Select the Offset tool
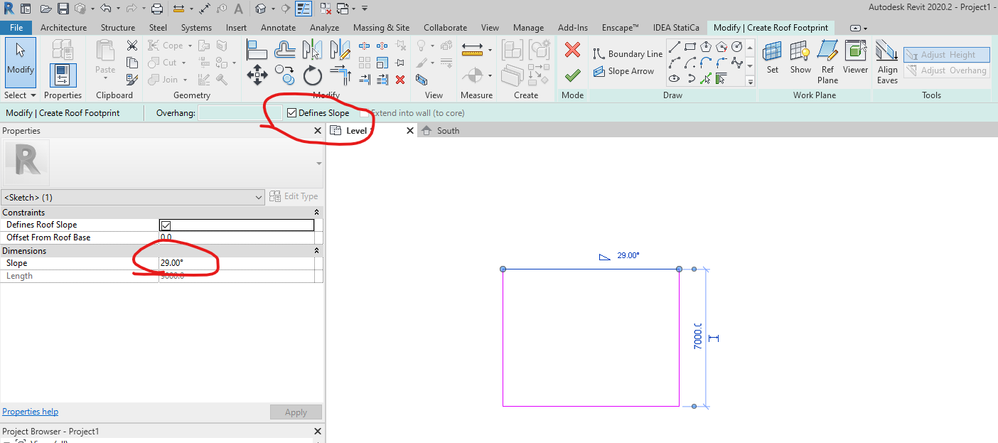This screenshot has height=443, width=998. [286, 48]
